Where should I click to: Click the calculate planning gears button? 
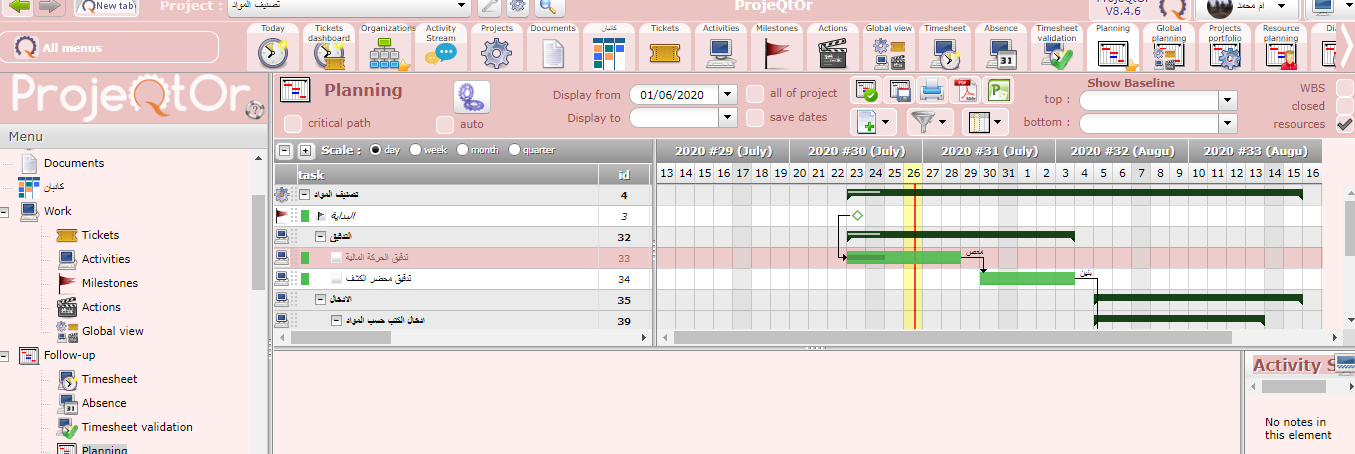472,97
